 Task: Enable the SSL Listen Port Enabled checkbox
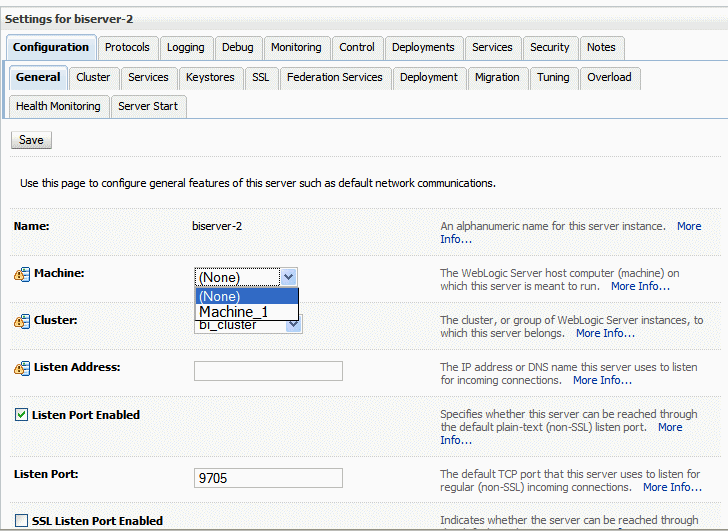pos(21,520)
